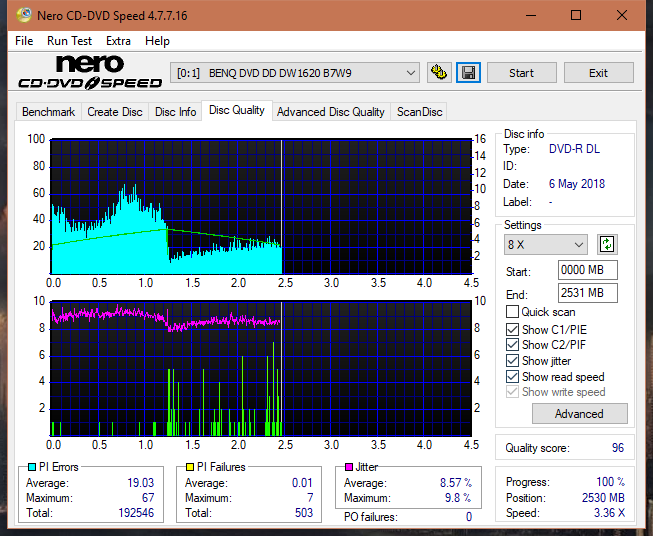The height and width of the screenshot is (536, 653).
Task: Click the Advanced settings button
Action: 579,414
